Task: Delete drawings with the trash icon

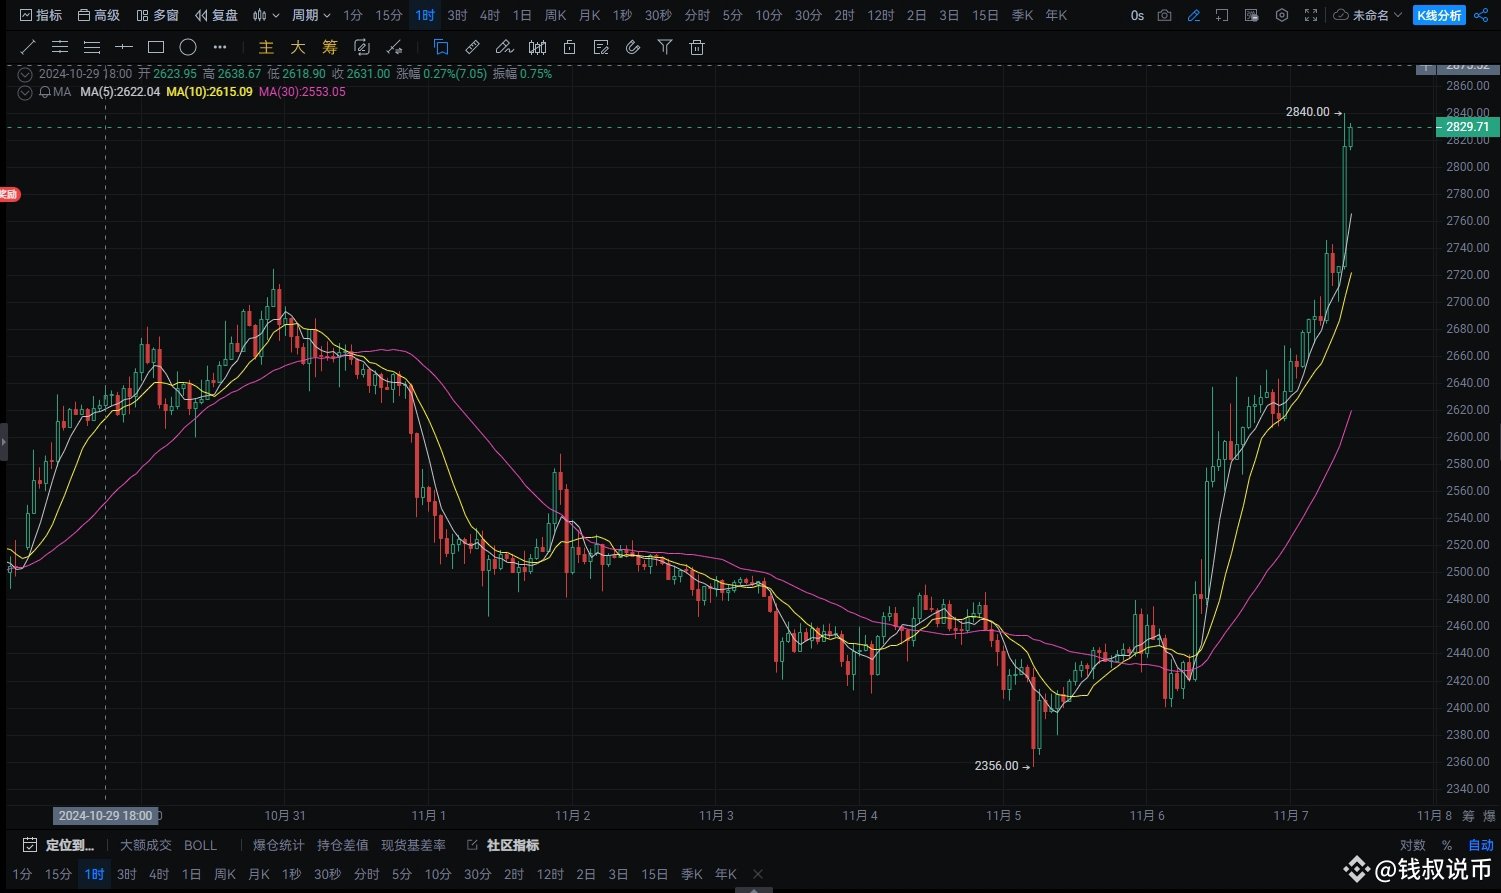Action: point(697,47)
